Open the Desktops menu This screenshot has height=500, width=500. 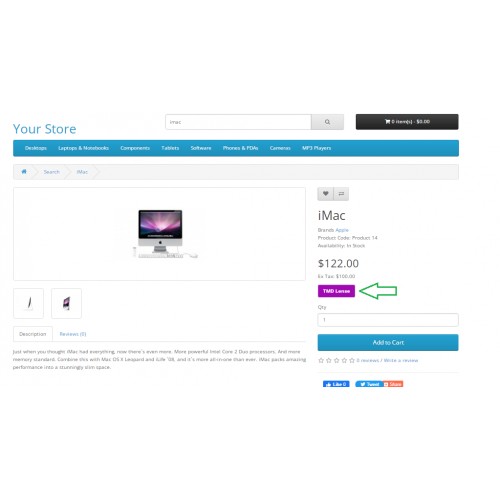click(36, 148)
